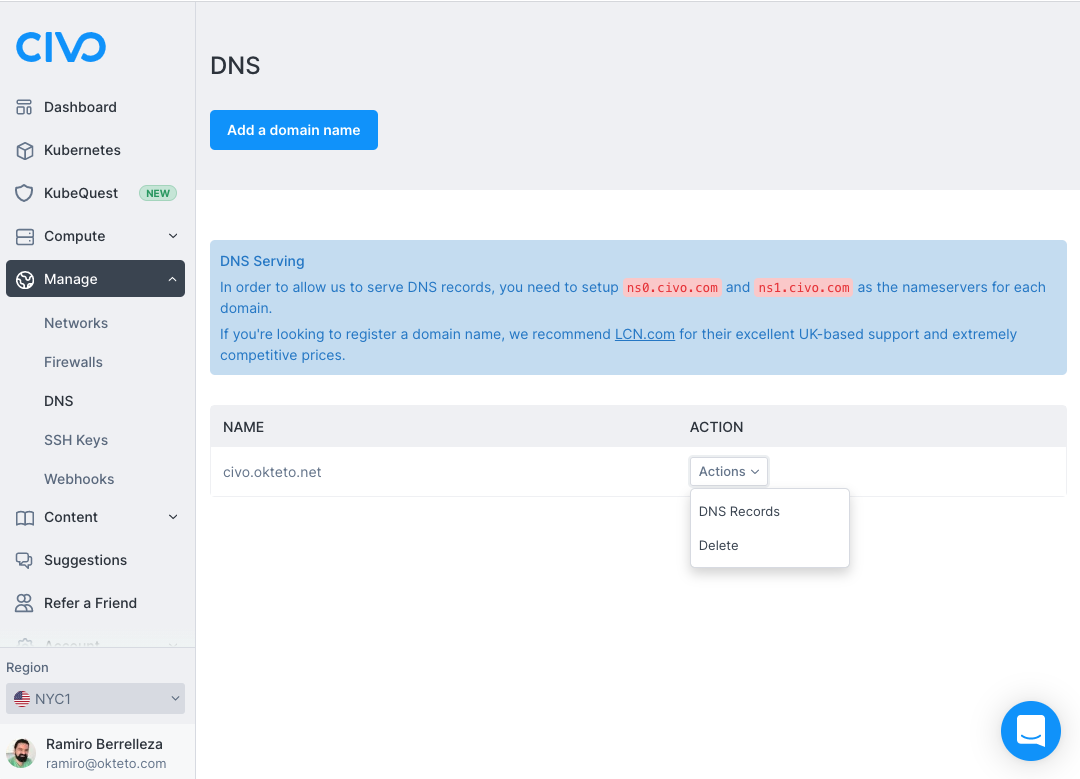Collapse the Manage section
Image resolution: width=1080 pixels, height=779 pixels.
(170, 278)
